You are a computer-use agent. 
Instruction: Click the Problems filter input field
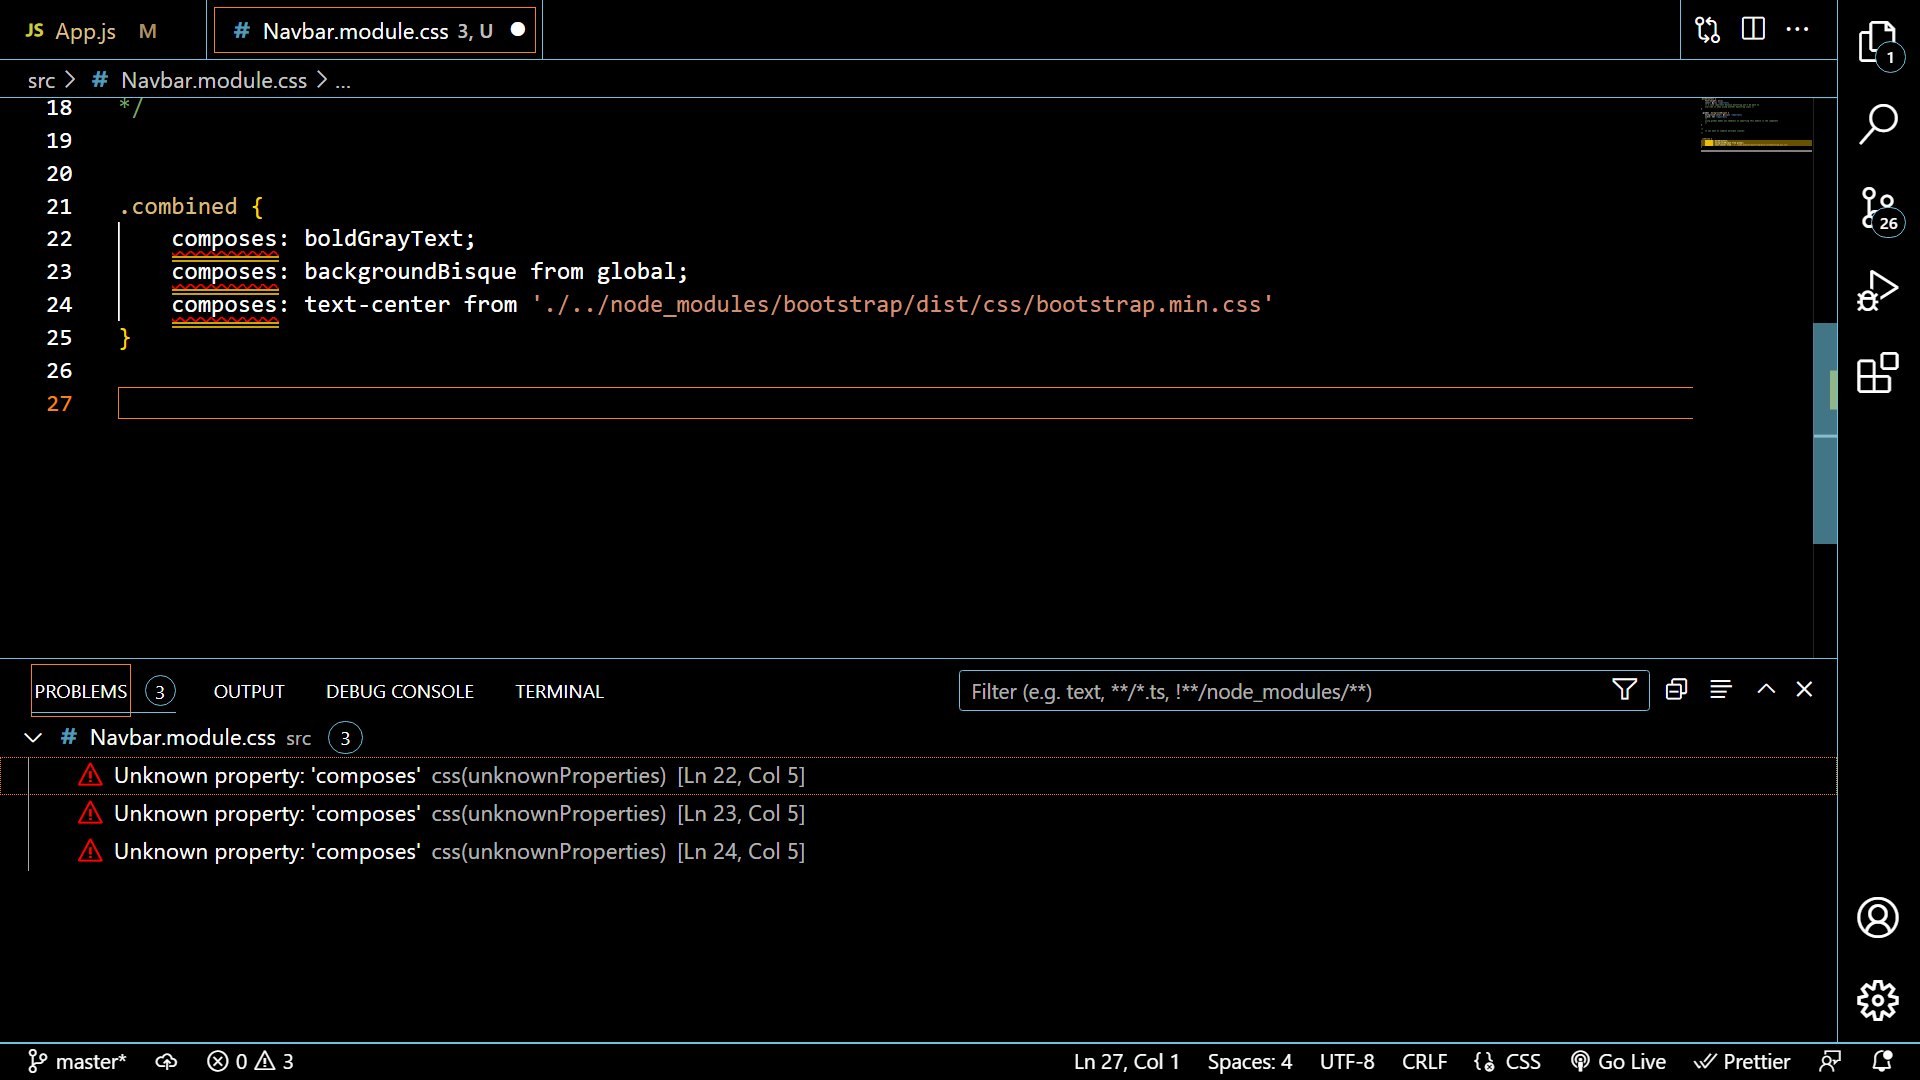click(x=1250, y=690)
